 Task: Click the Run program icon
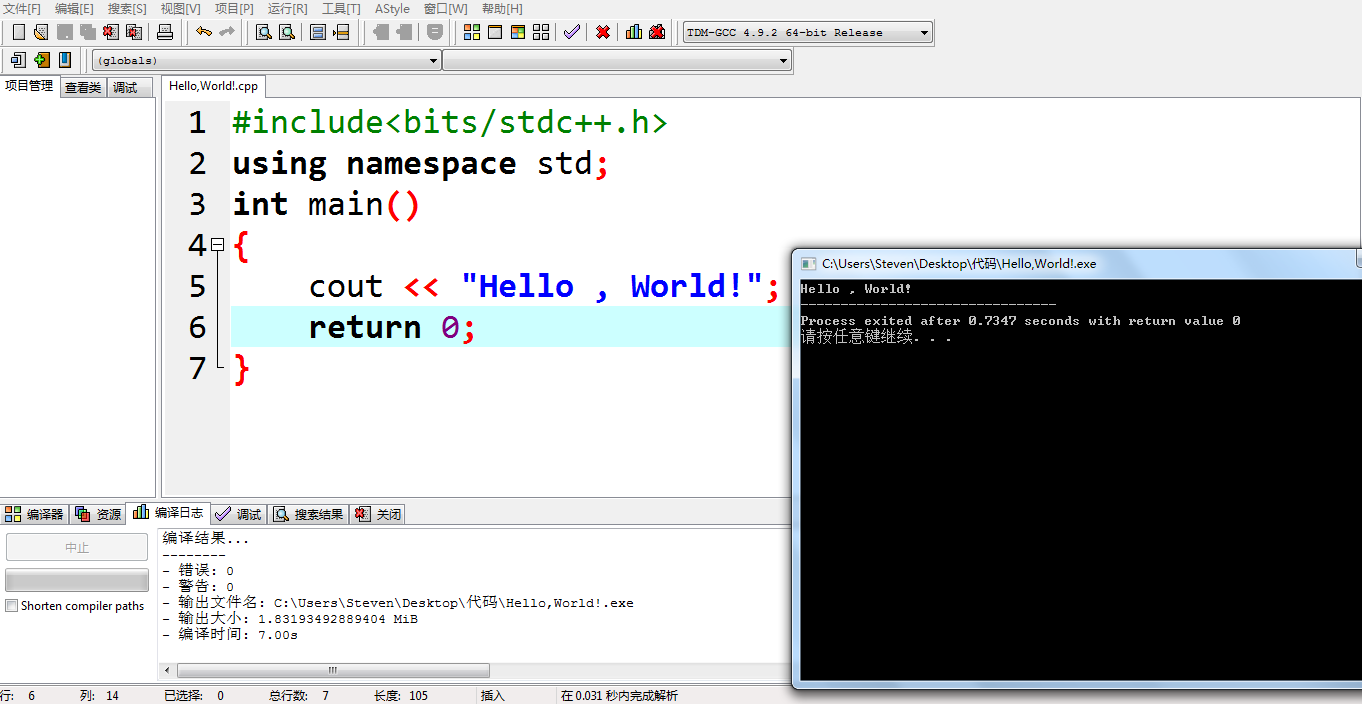pos(495,32)
